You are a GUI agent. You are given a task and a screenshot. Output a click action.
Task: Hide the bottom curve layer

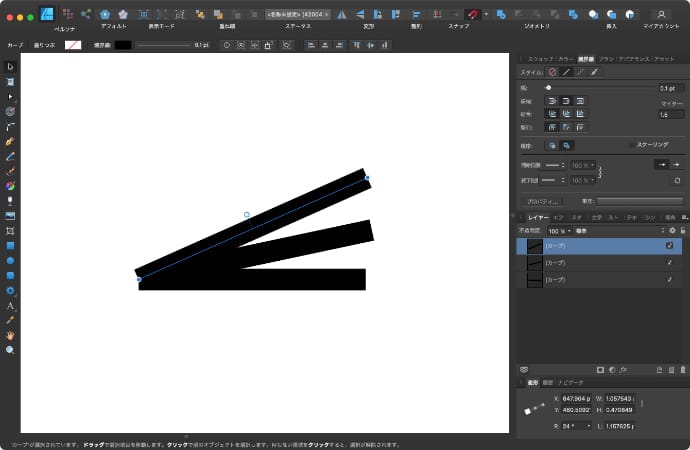(x=669, y=280)
